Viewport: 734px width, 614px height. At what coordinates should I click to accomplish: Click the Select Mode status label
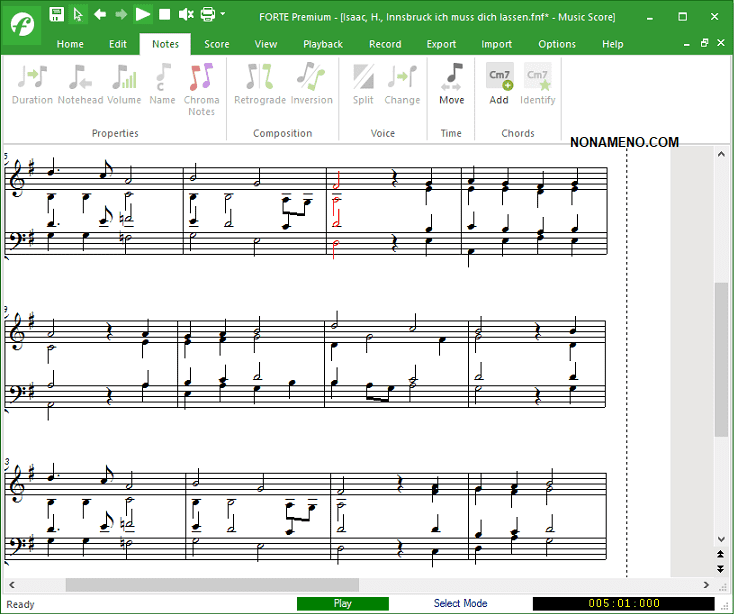(460, 603)
